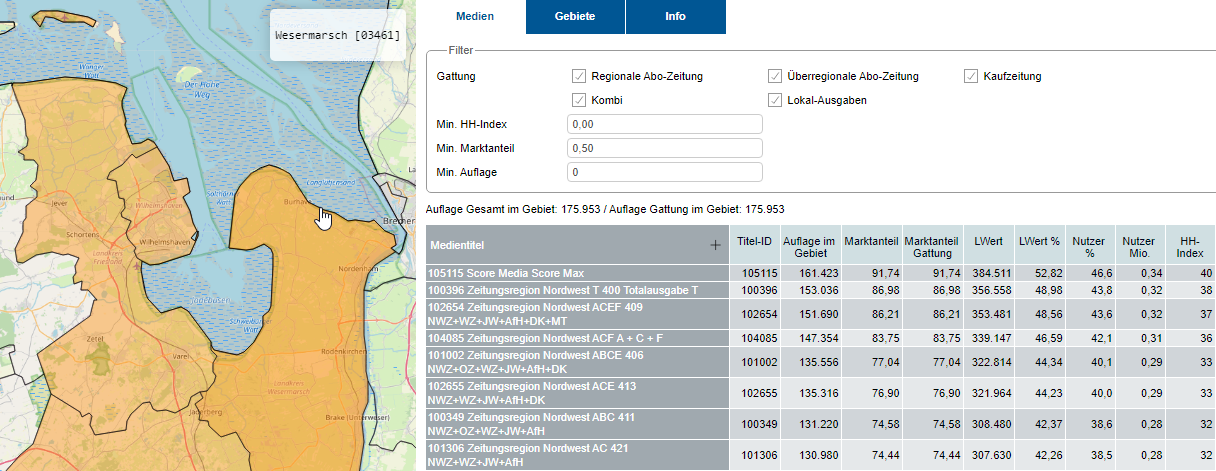Toggle Regionale Abo-Zeitung checkbox
Viewport: 1216px width, 471px height.
579,76
